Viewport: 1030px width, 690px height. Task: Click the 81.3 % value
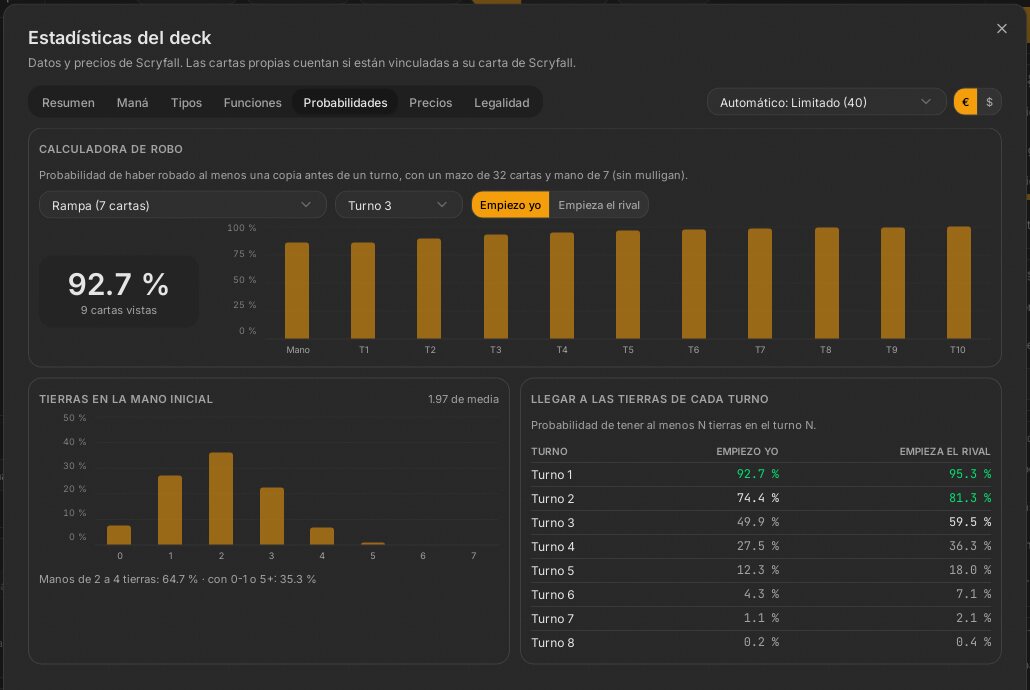(970, 498)
